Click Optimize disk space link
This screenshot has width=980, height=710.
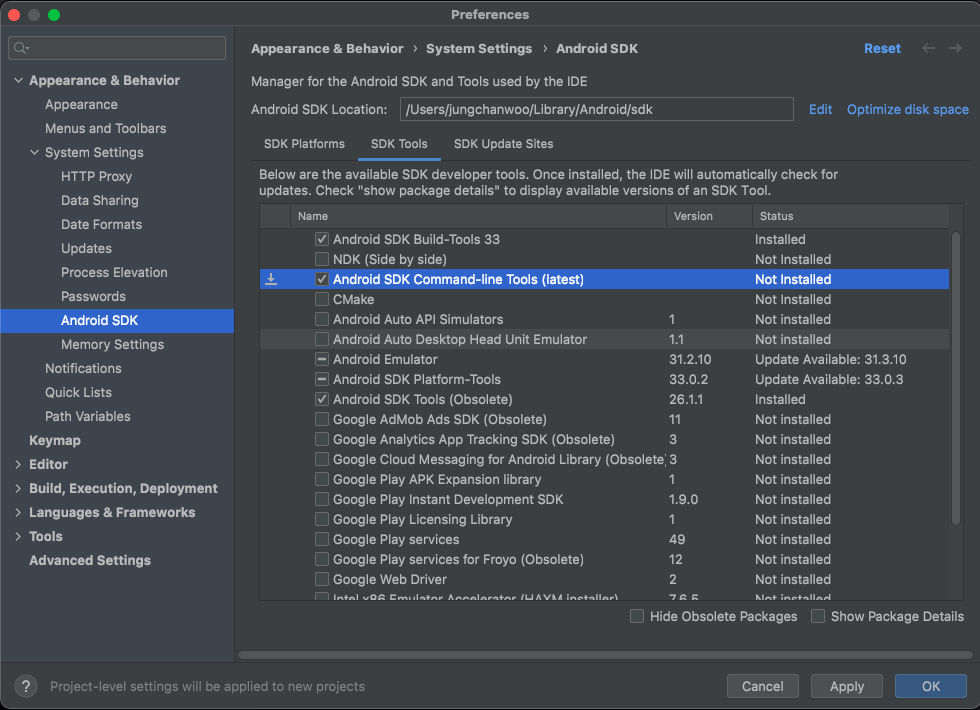908,109
